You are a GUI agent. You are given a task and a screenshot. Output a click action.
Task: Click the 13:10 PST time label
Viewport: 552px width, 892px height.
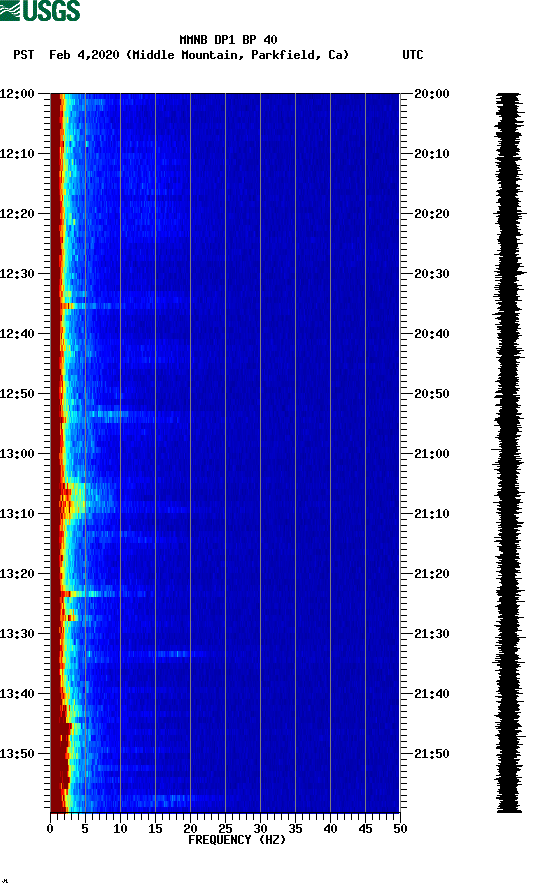[17, 514]
